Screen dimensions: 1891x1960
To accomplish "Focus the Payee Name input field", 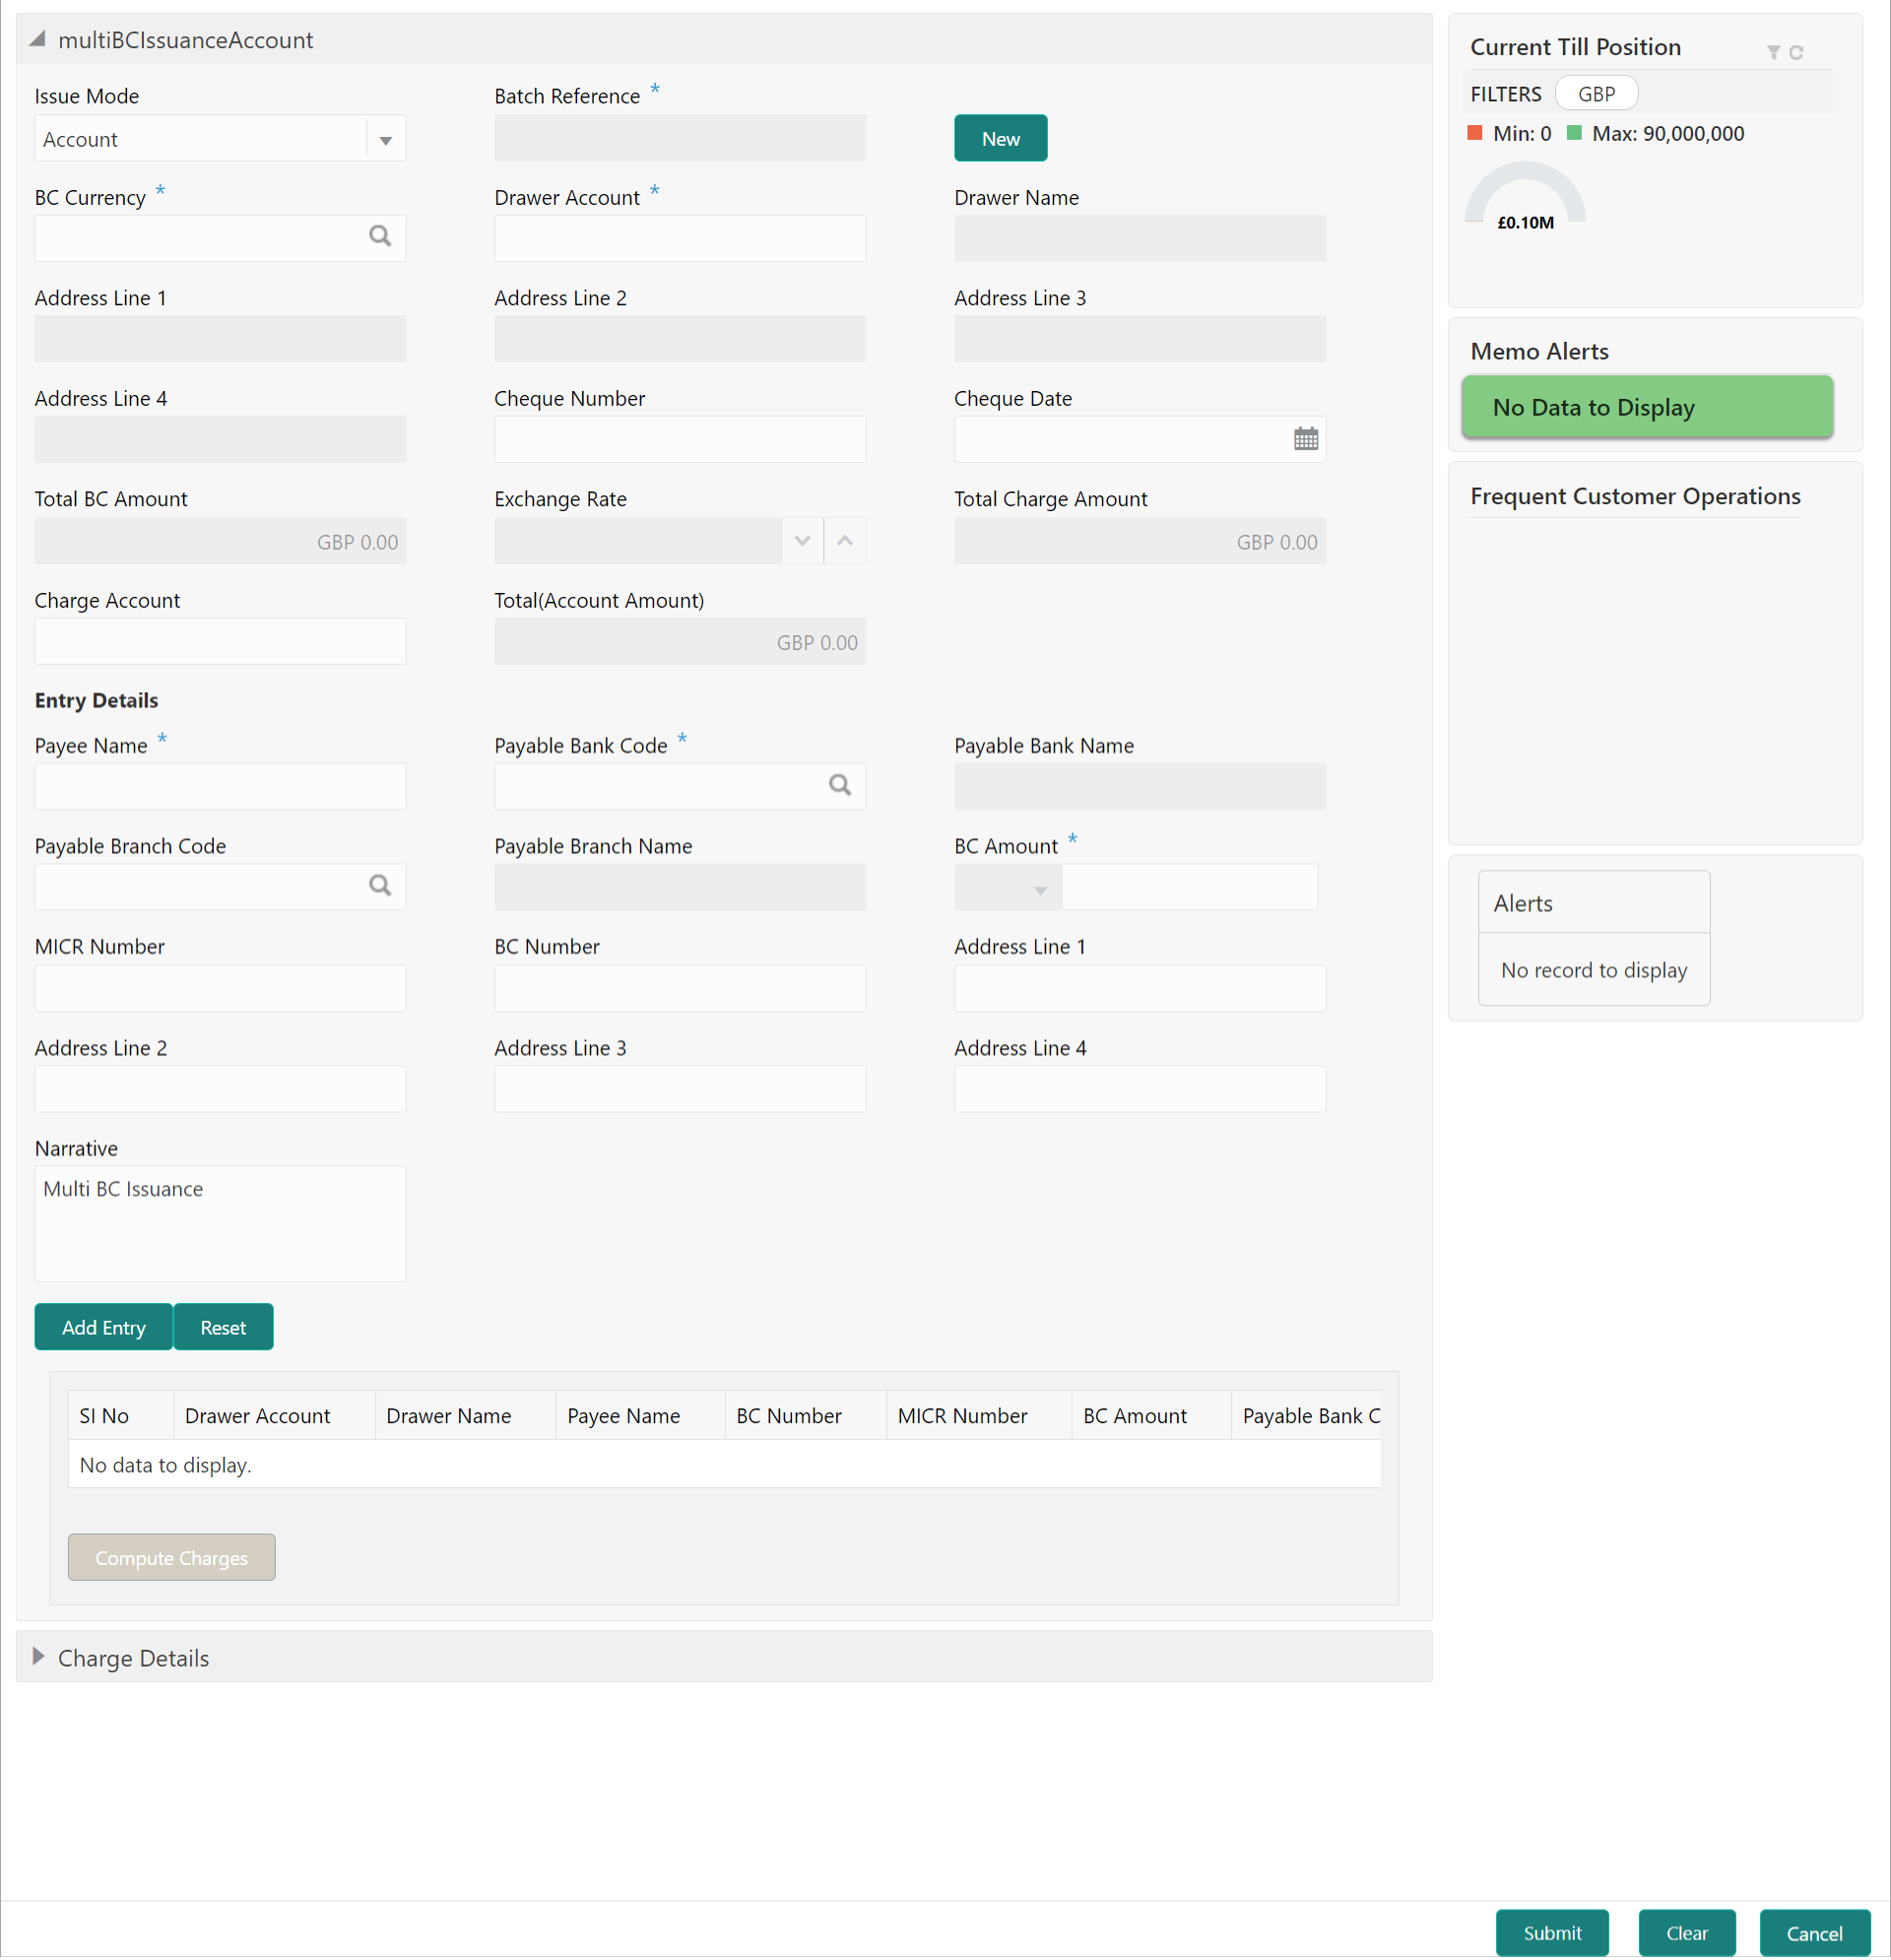I will pyautogui.click(x=220, y=787).
